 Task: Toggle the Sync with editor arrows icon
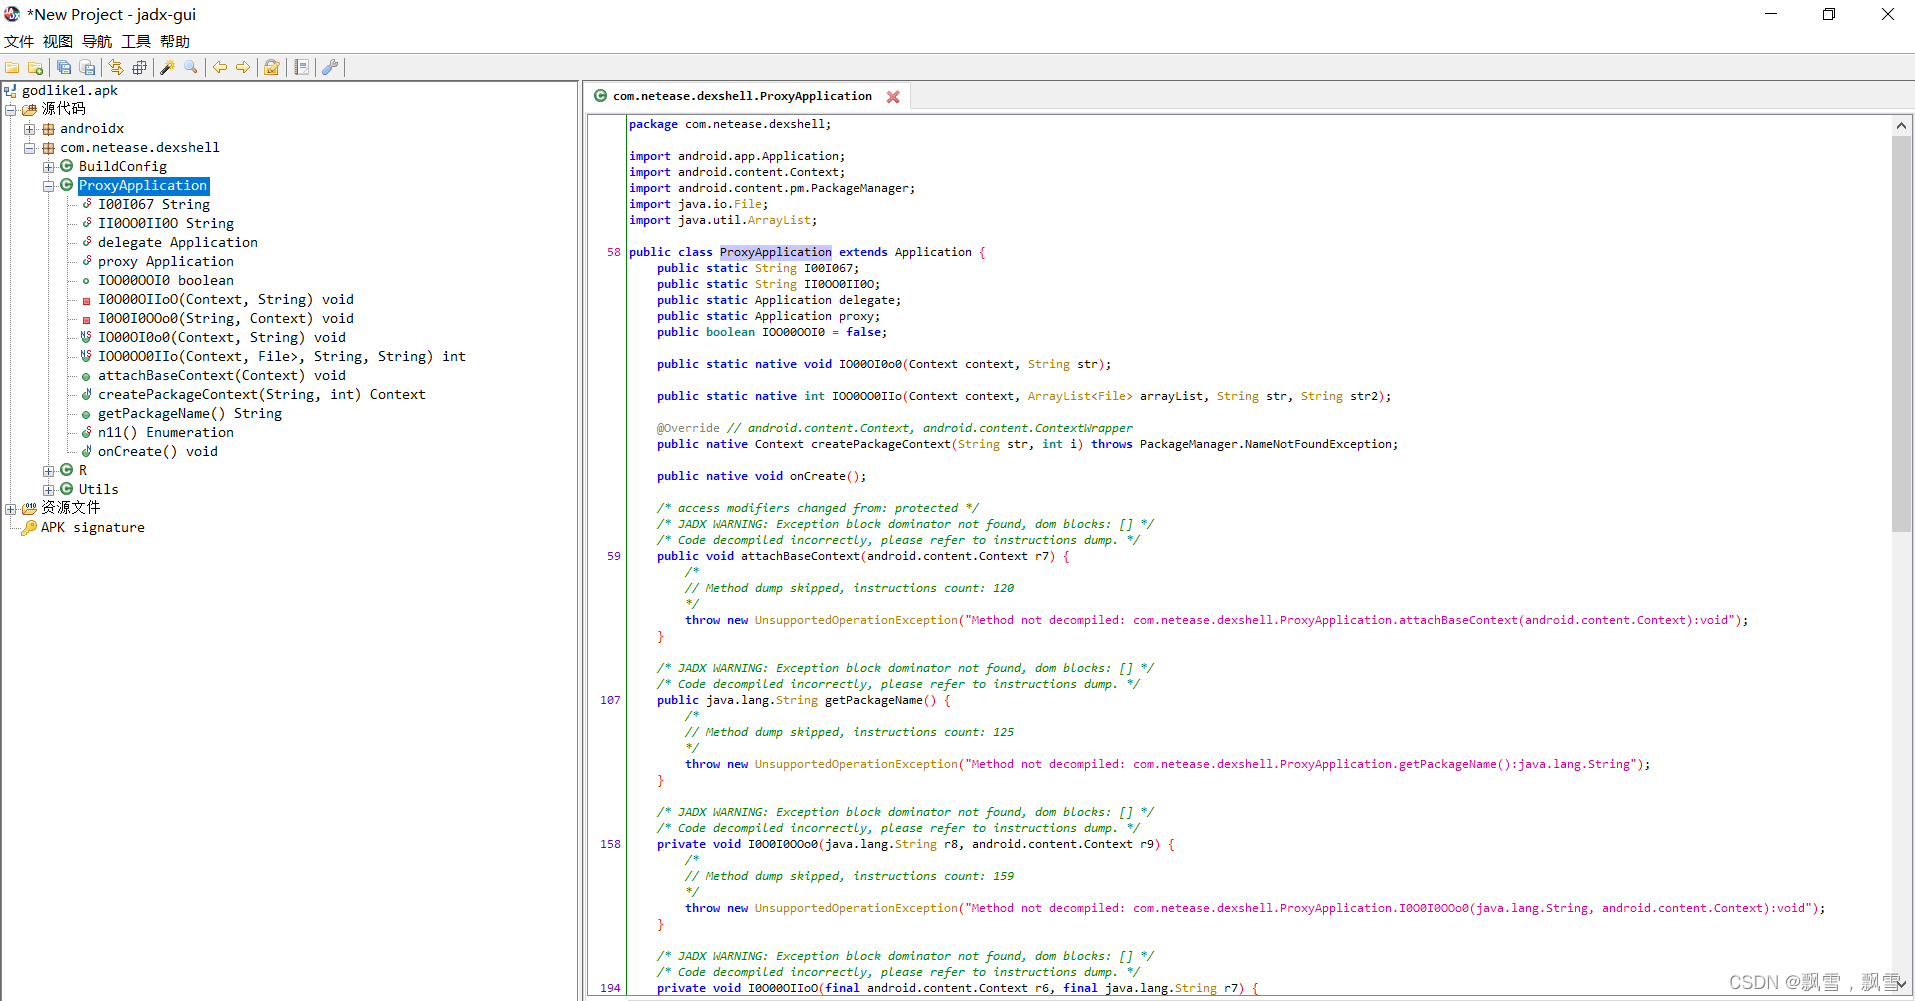[116, 67]
